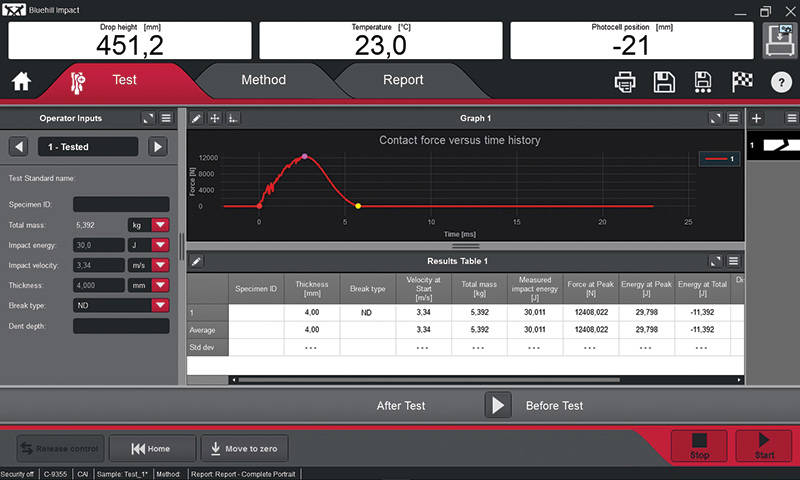This screenshot has height=480, width=800.
Task: Click the pencil edit icon in Results Table 1
Action: tap(197, 261)
